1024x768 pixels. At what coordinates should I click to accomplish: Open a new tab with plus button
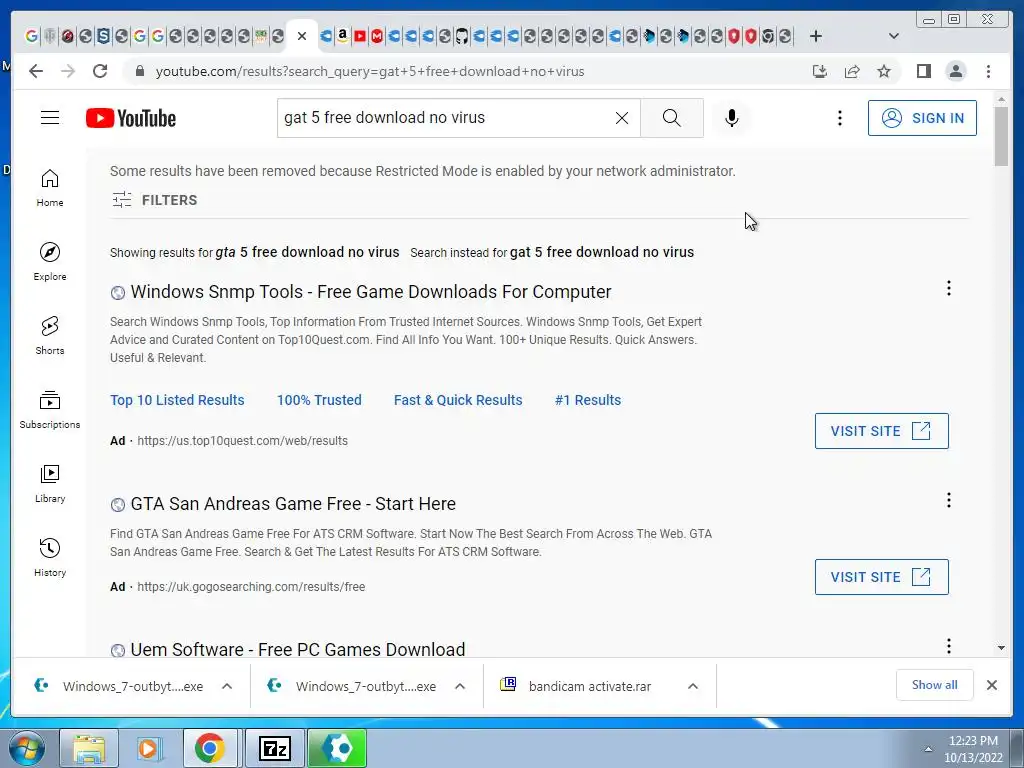815,36
